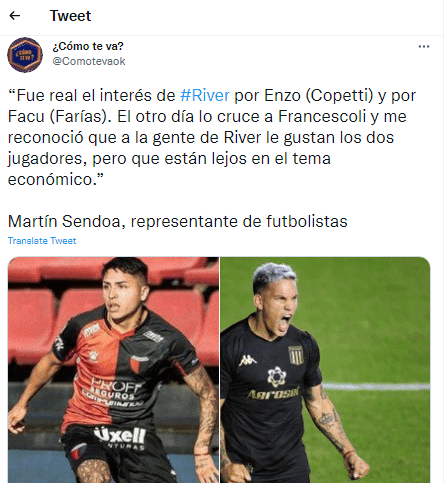Click the Tweet header title
Image resolution: width=445 pixels, height=483 pixels.
70,16
